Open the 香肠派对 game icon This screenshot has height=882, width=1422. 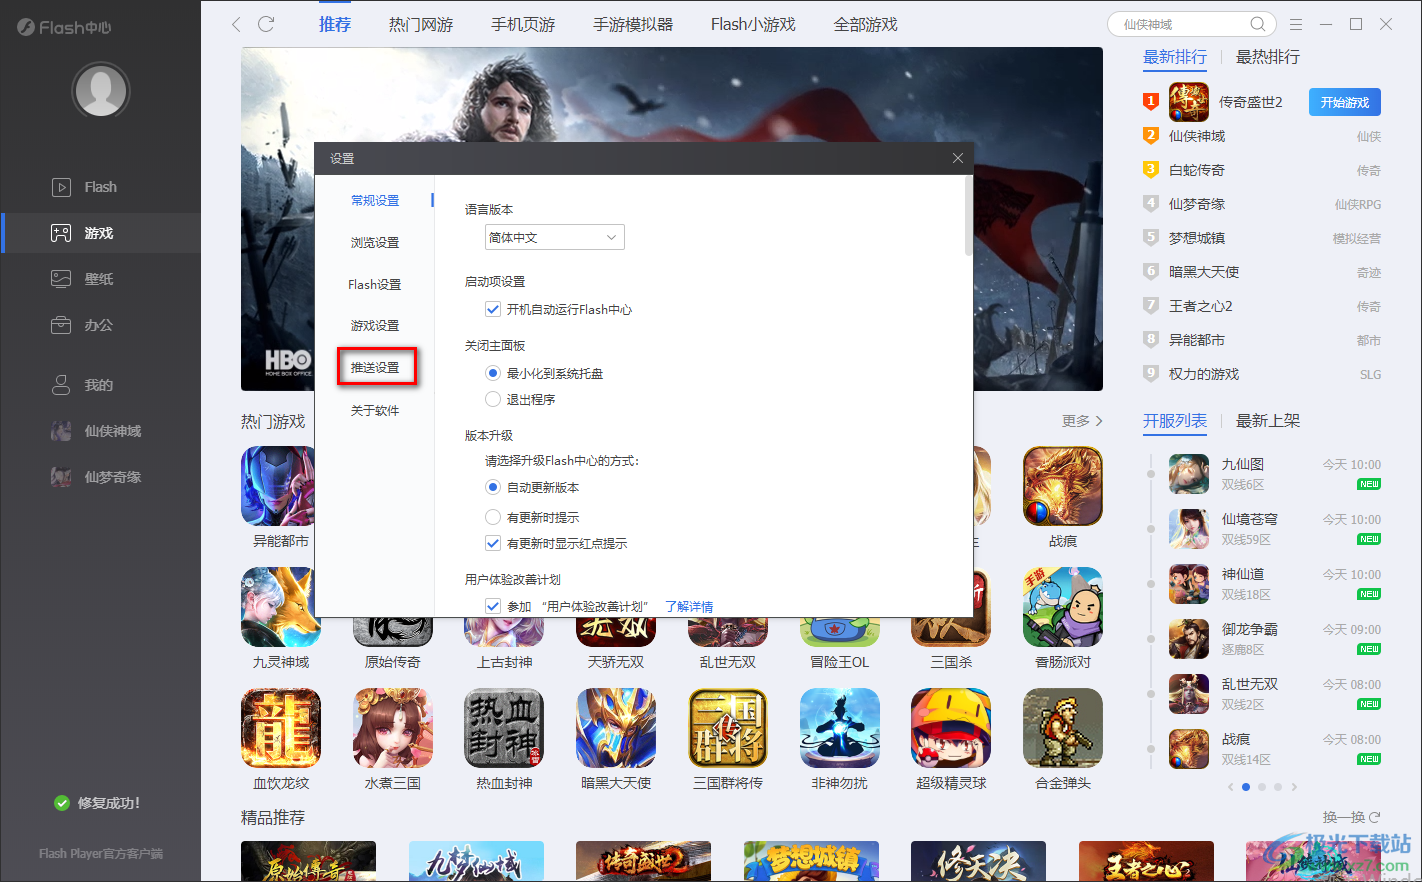(x=1063, y=607)
